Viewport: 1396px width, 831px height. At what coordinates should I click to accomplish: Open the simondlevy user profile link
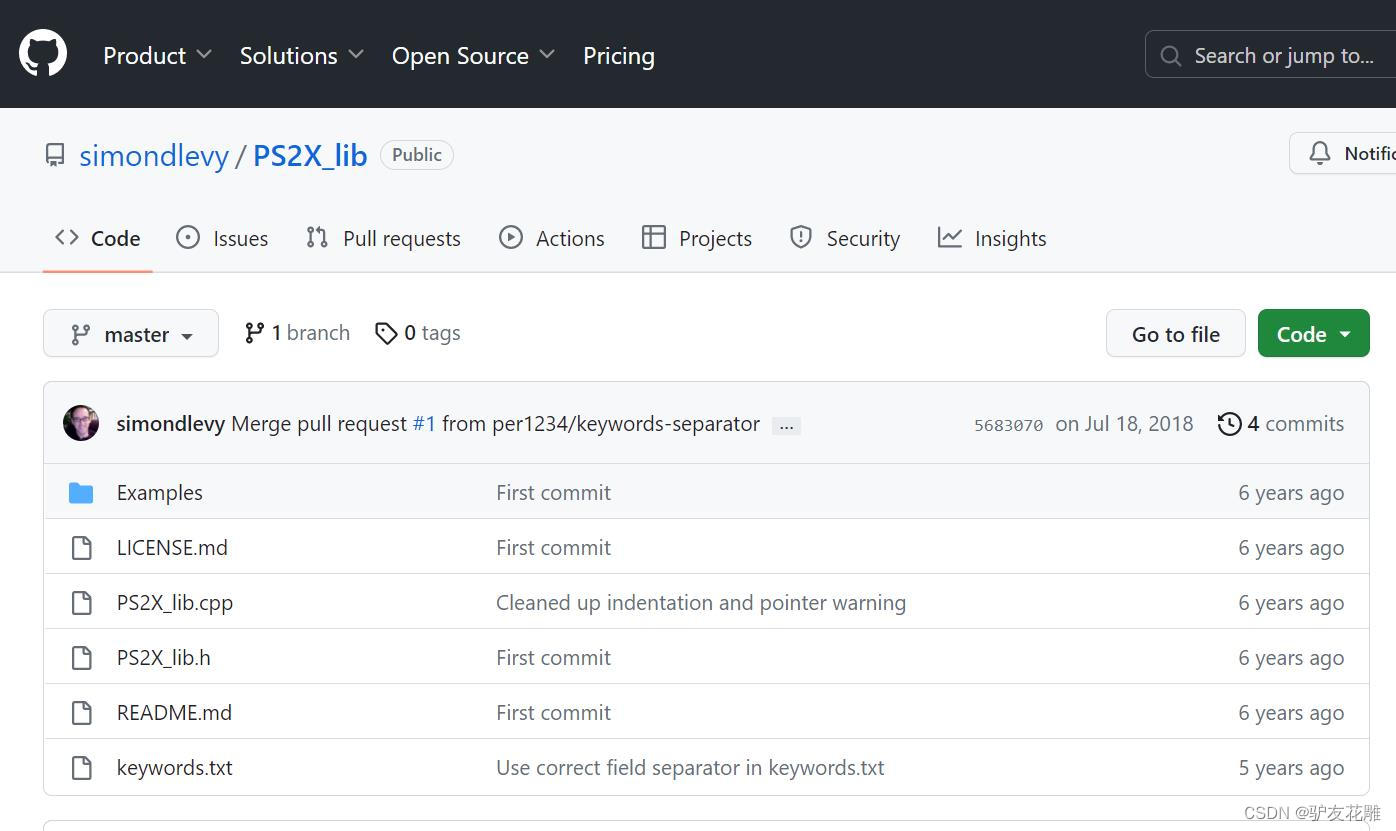pyautogui.click(x=154, y=156)
